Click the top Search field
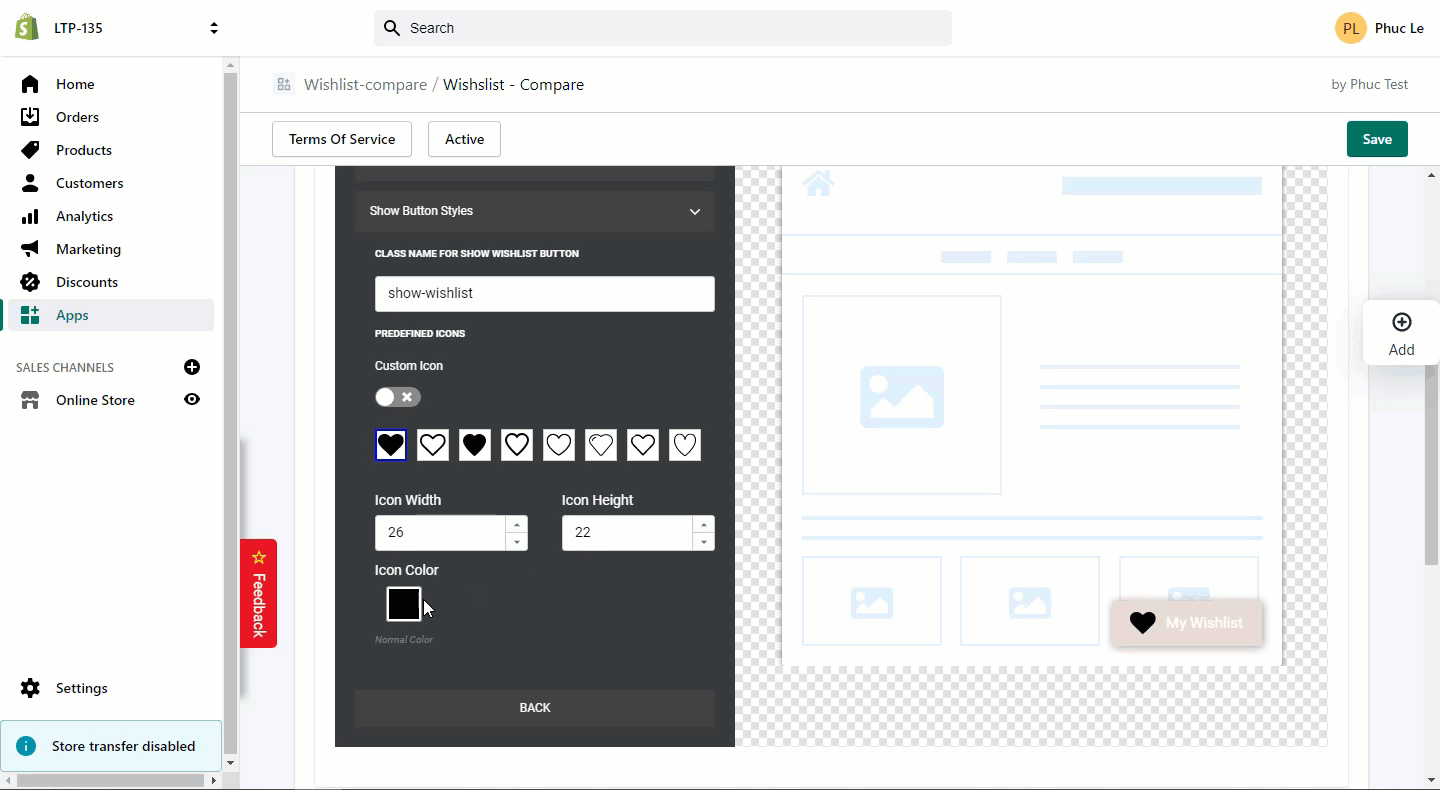The image size is (1440, 790). [x=663, y=28]
